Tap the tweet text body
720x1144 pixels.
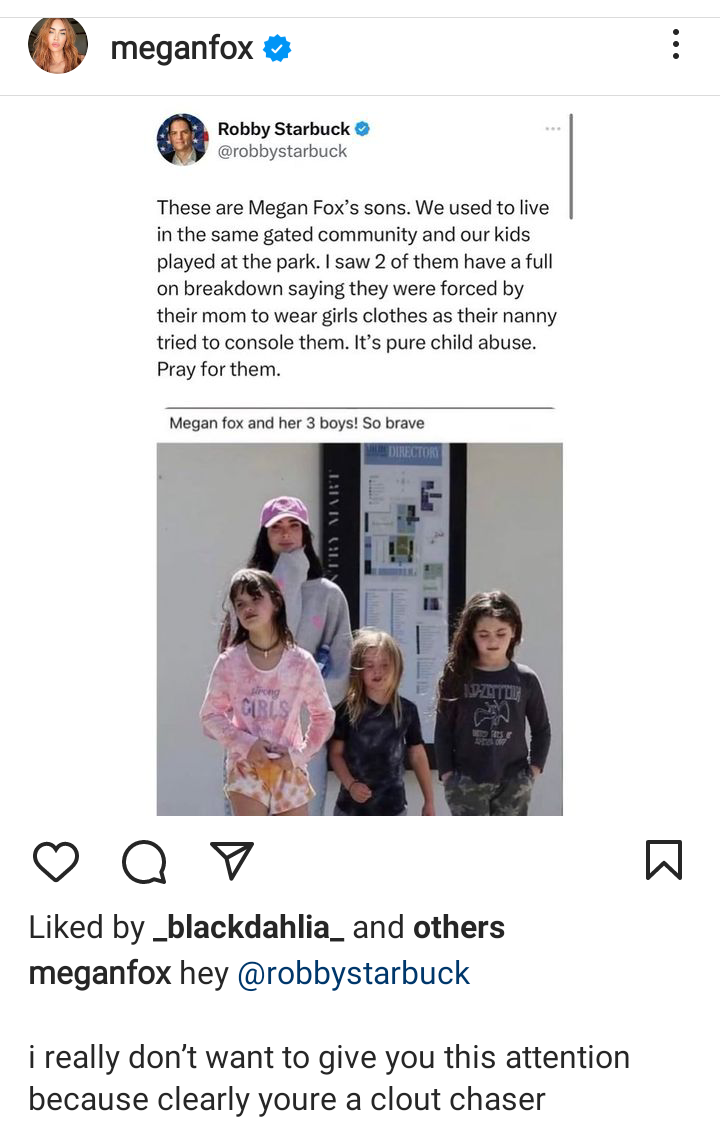(357, 288)
